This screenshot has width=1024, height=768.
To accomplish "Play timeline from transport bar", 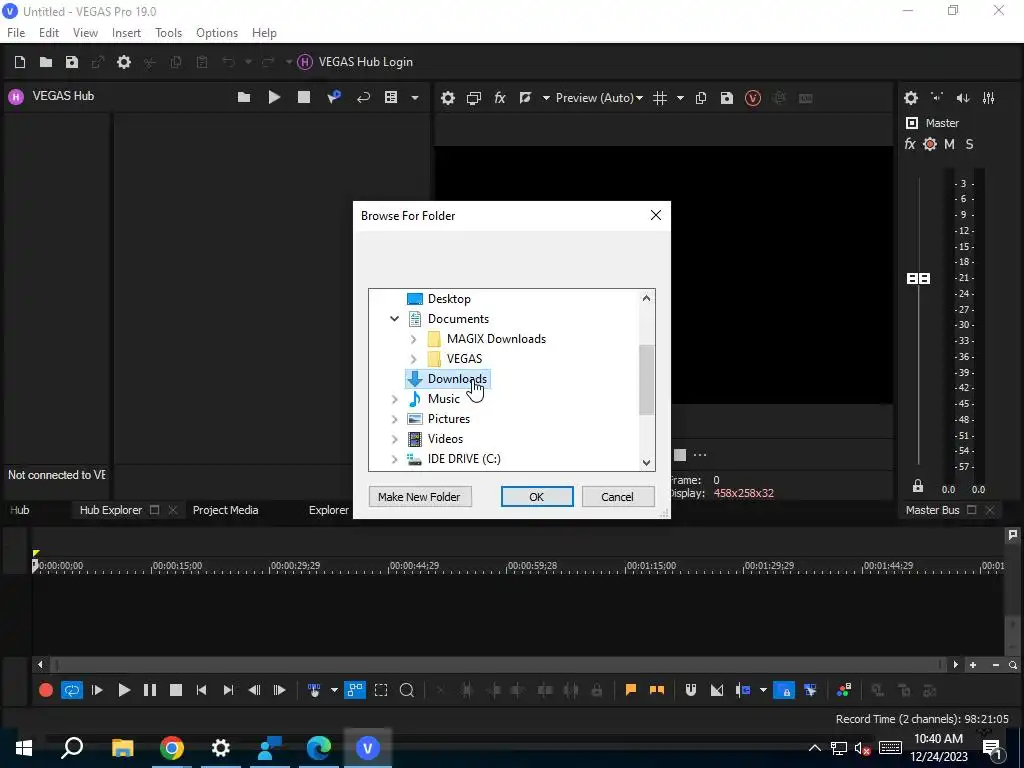I will pyautogui.click(x=123, y=690).
